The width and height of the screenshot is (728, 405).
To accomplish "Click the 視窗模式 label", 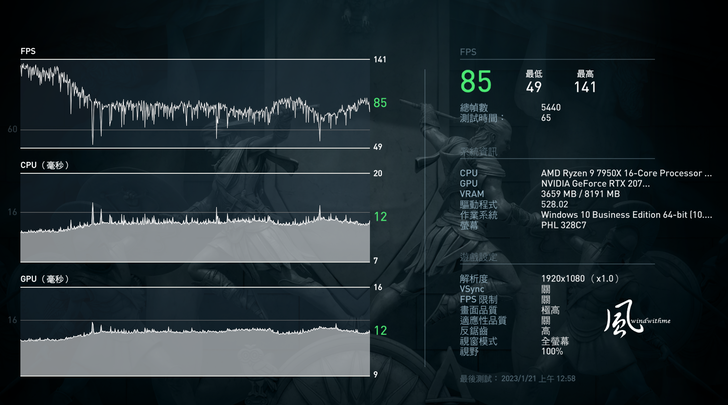I will point(478,341).
